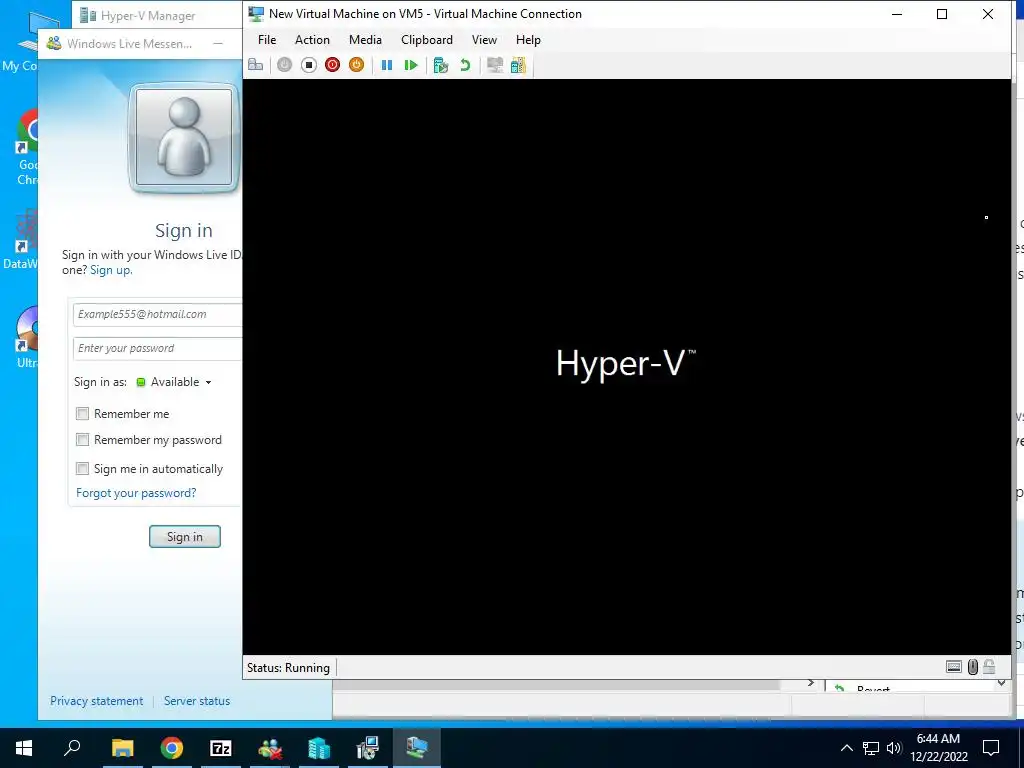Switch to Hyper-V Manager taskbar icon

coord(319,748)
